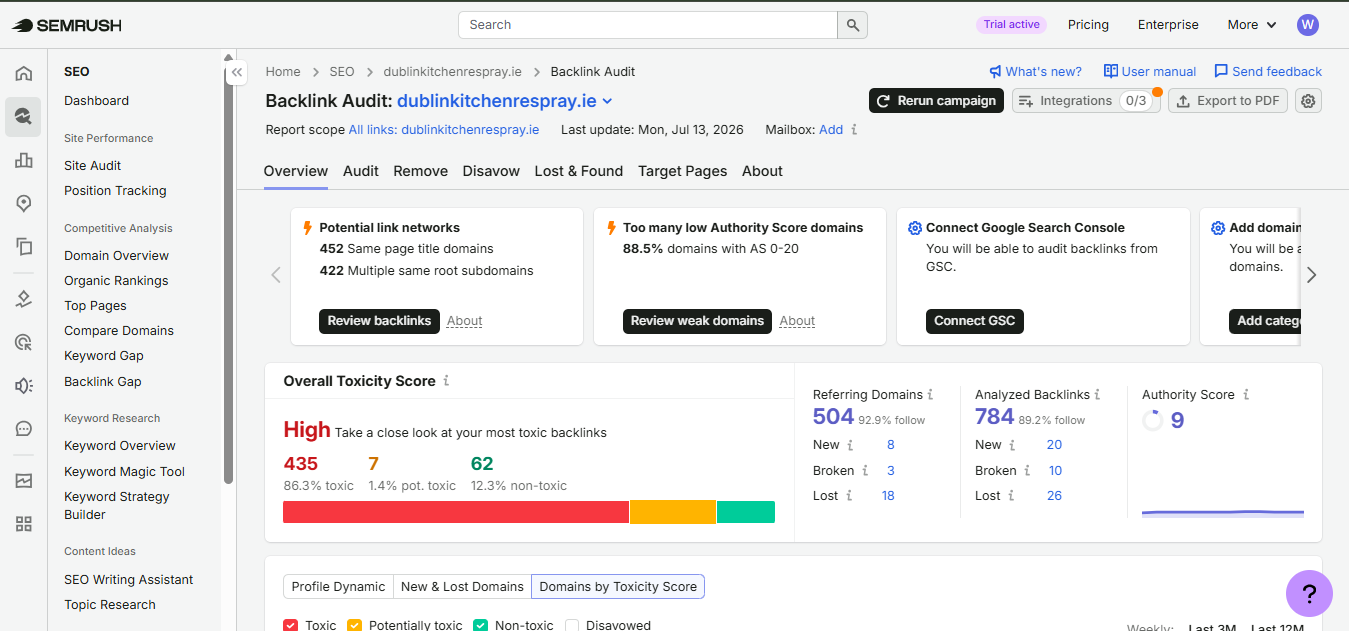
Task: Show next insight cards with right arrow
Action: tap(1312, 275)
